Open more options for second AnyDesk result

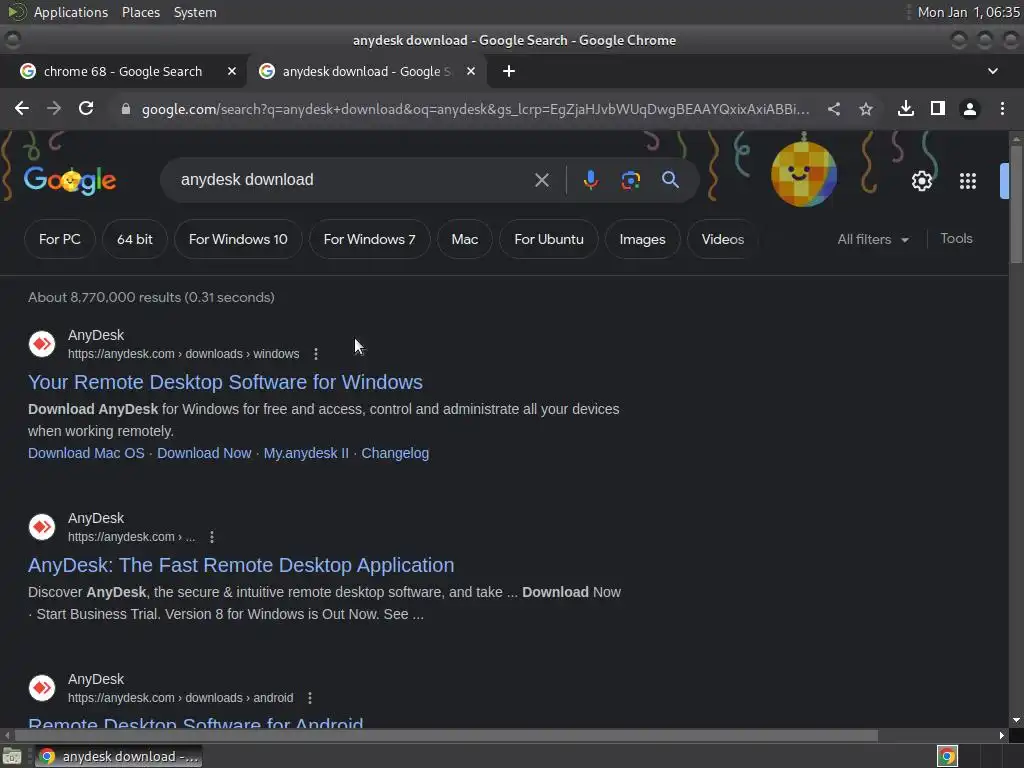tap(212, 537)
